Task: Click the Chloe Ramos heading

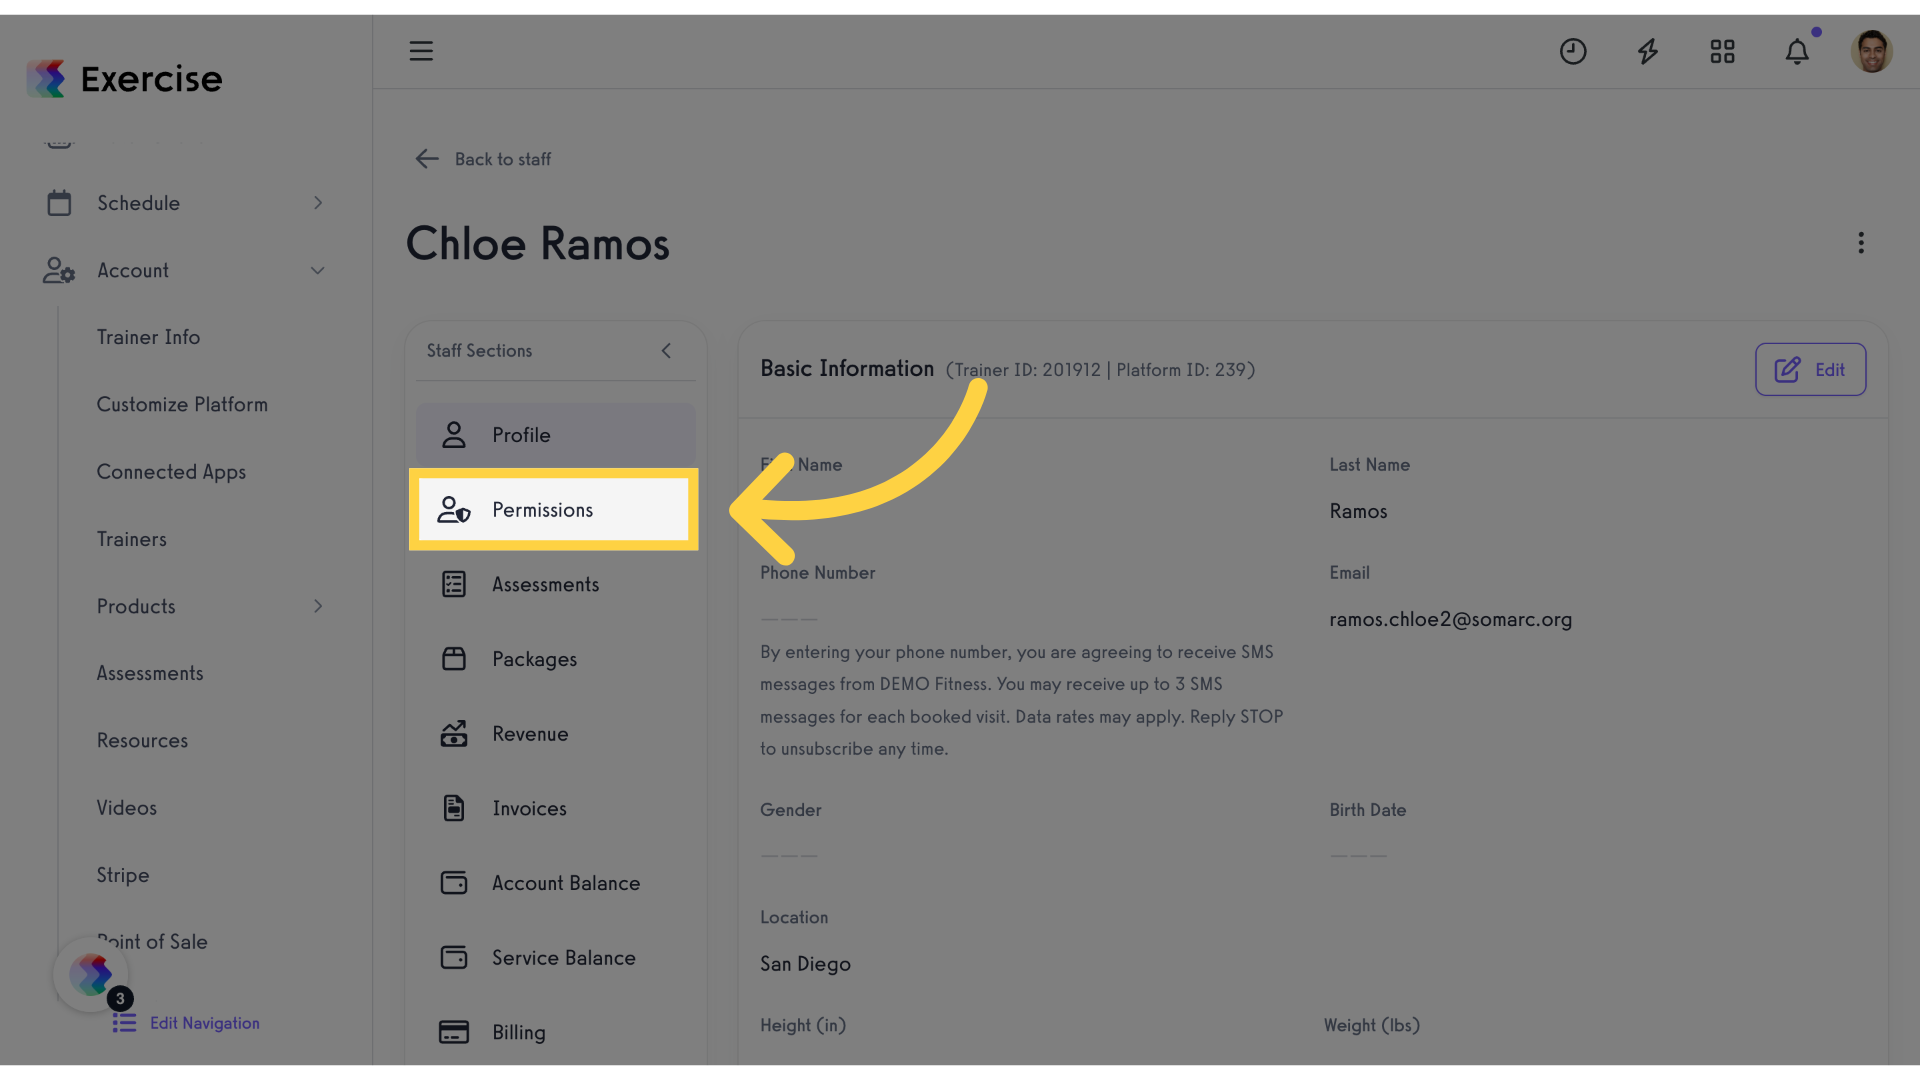Action: pyautogui.click(x=538, y=244)
